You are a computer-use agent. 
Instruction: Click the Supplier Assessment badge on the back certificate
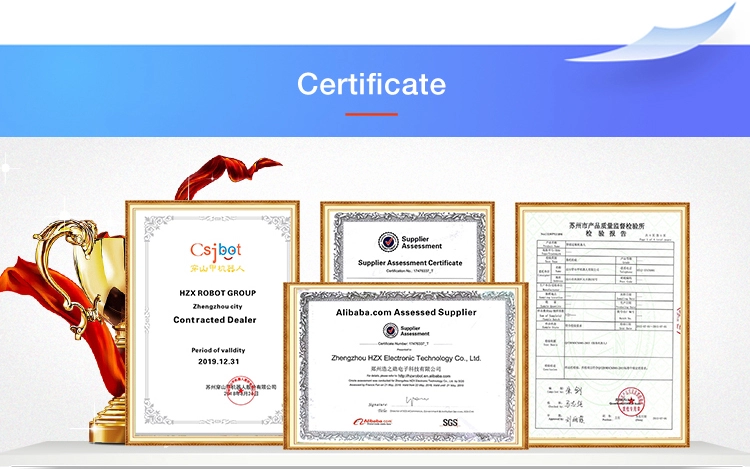click(410, 241)
